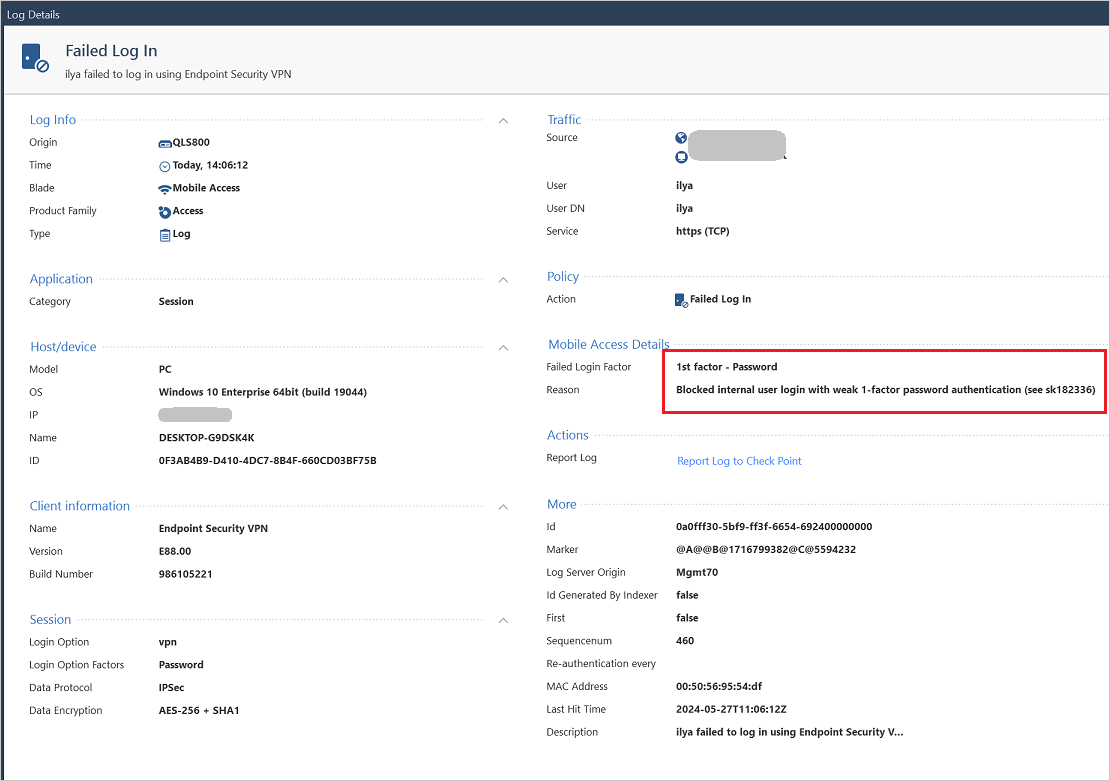Click the Failed Log In action icon
1110x781 pixels.
point(681,300)
